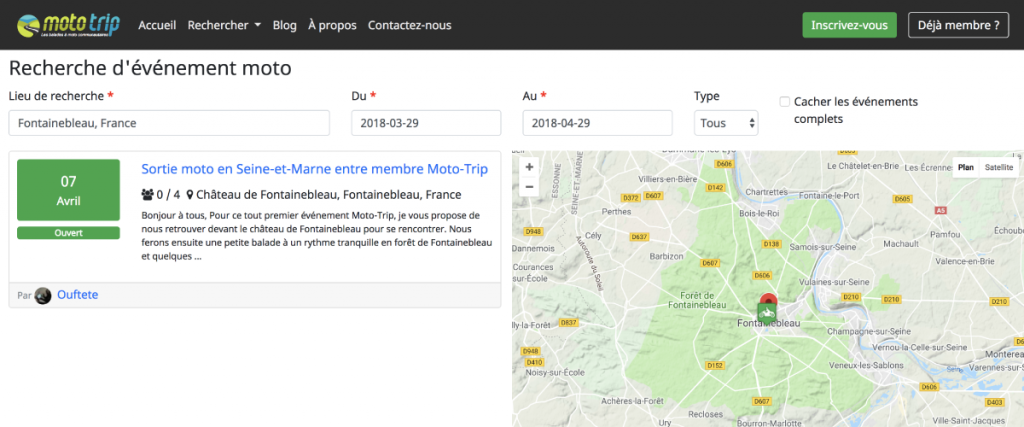Click the Moto Trip logo
1024x427 pixels.
pyautogui.click(x=68, y=25)
